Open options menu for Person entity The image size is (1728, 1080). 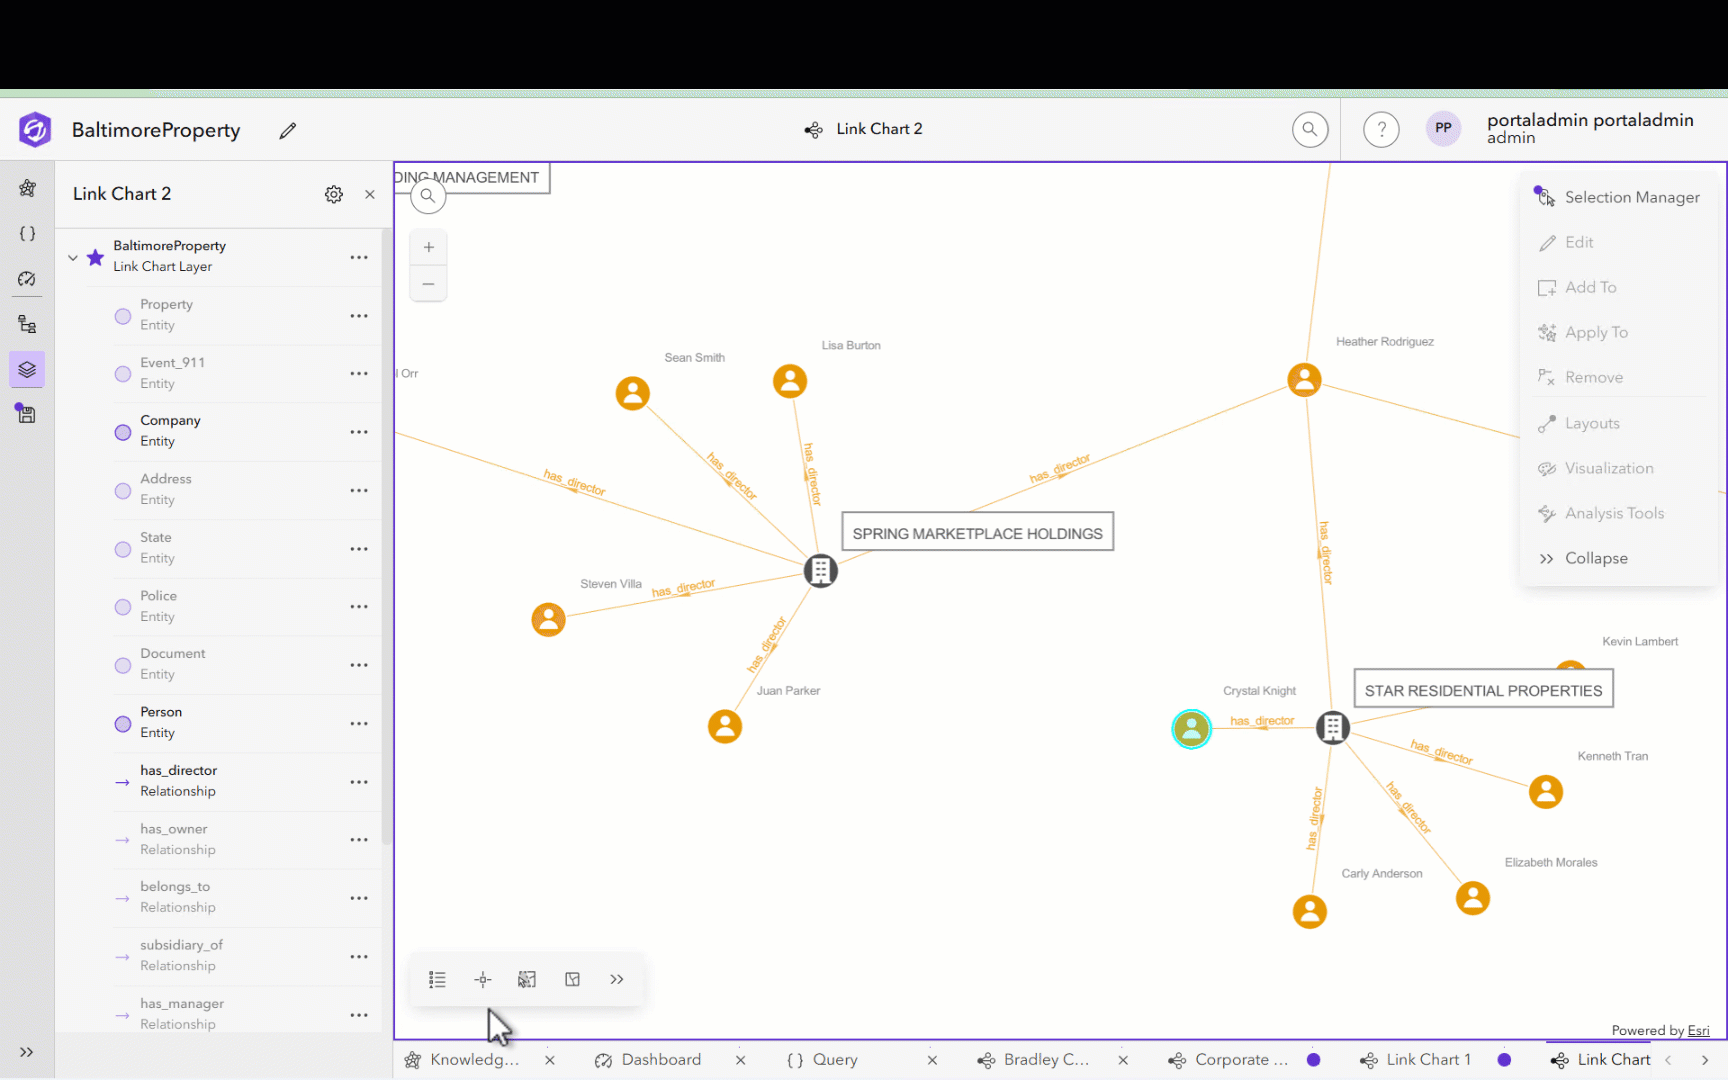359,724
